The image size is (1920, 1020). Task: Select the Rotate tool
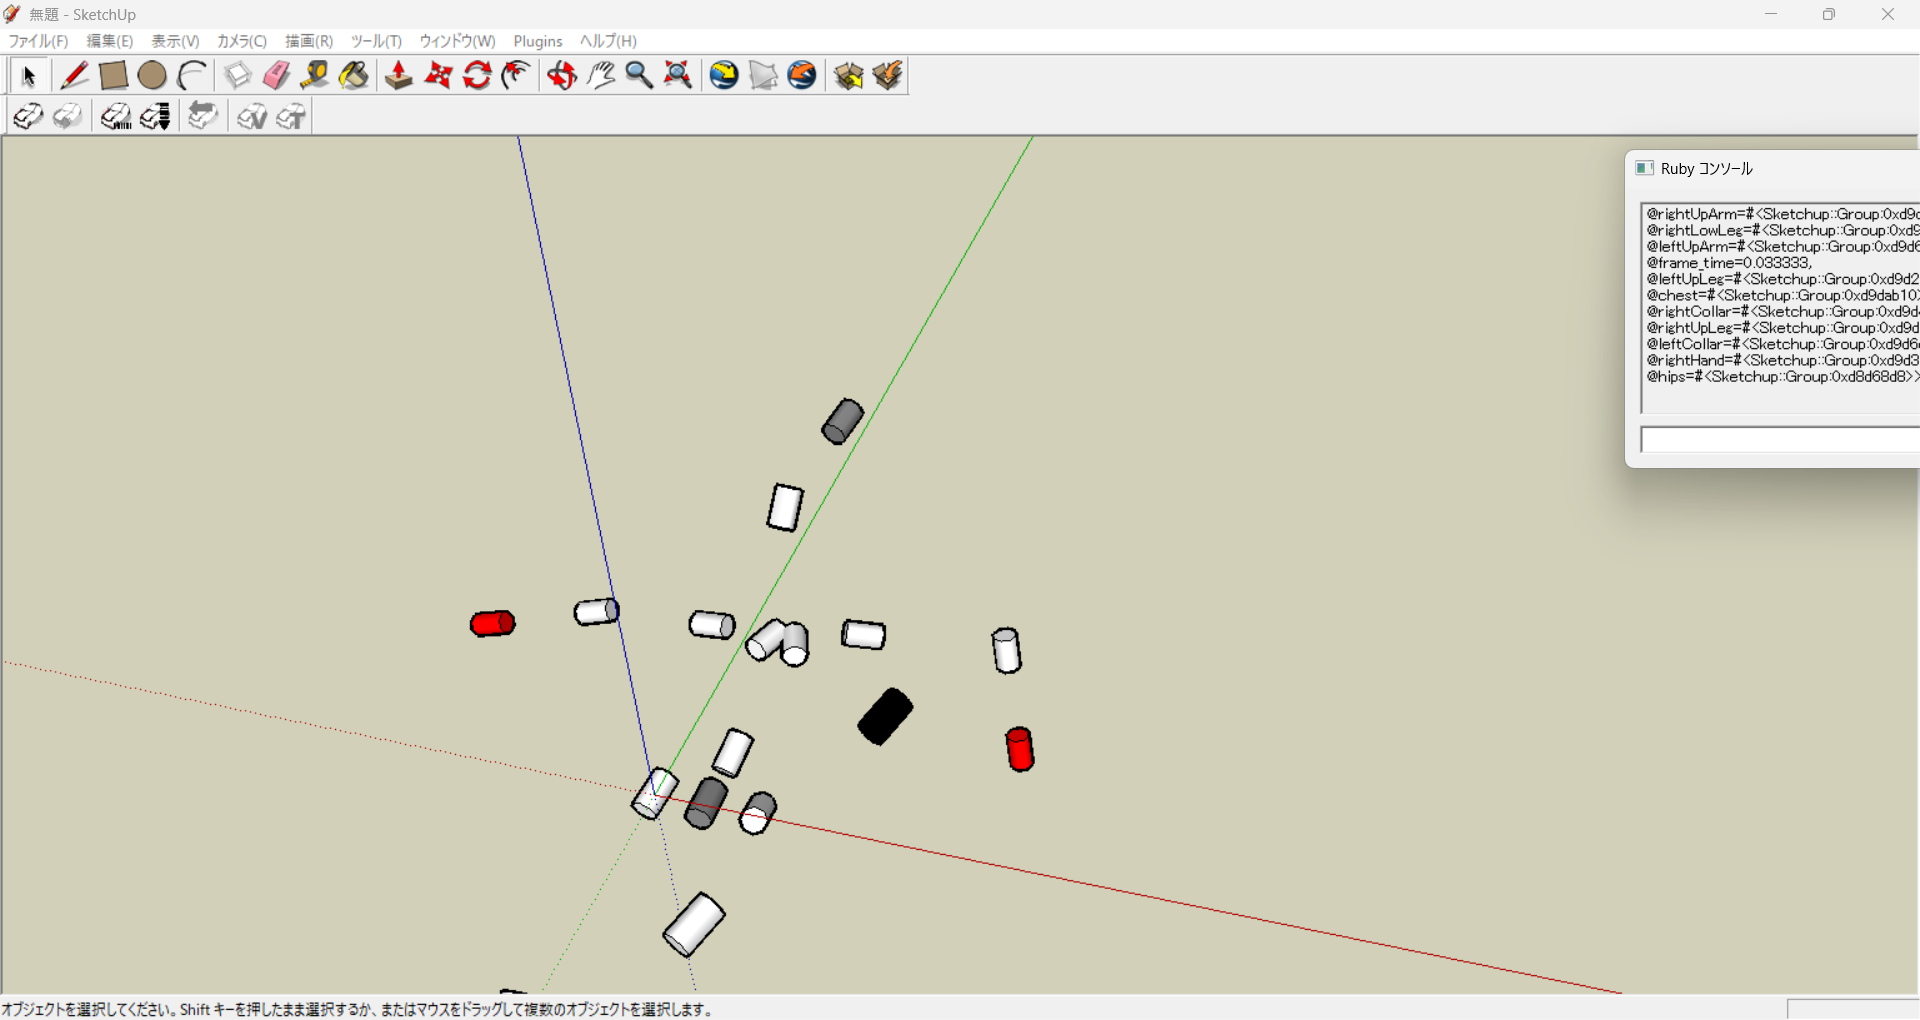pyautogui.click(x=477, y=76)
